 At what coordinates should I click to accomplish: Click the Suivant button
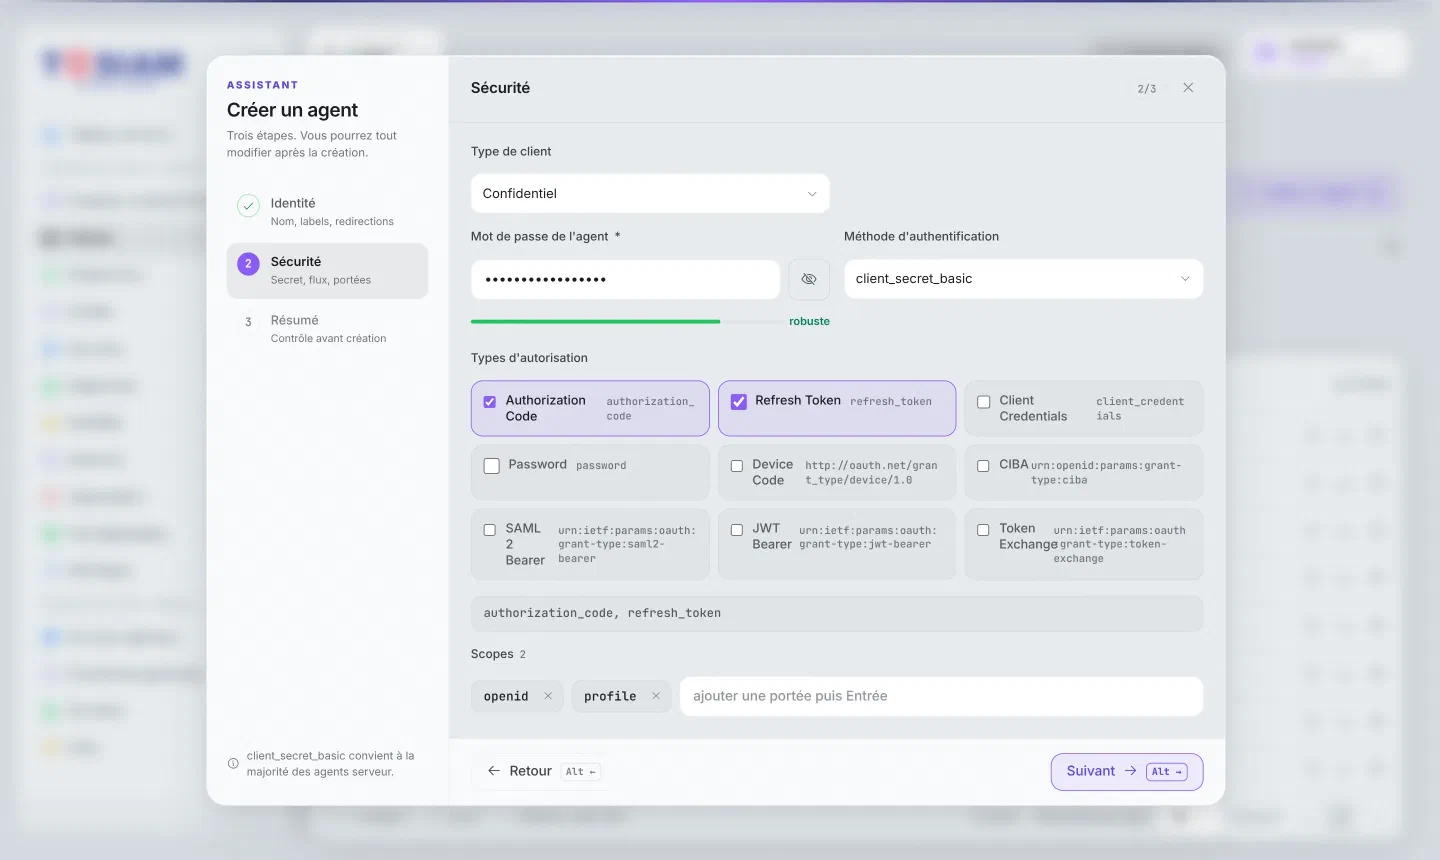(1127, 771)
